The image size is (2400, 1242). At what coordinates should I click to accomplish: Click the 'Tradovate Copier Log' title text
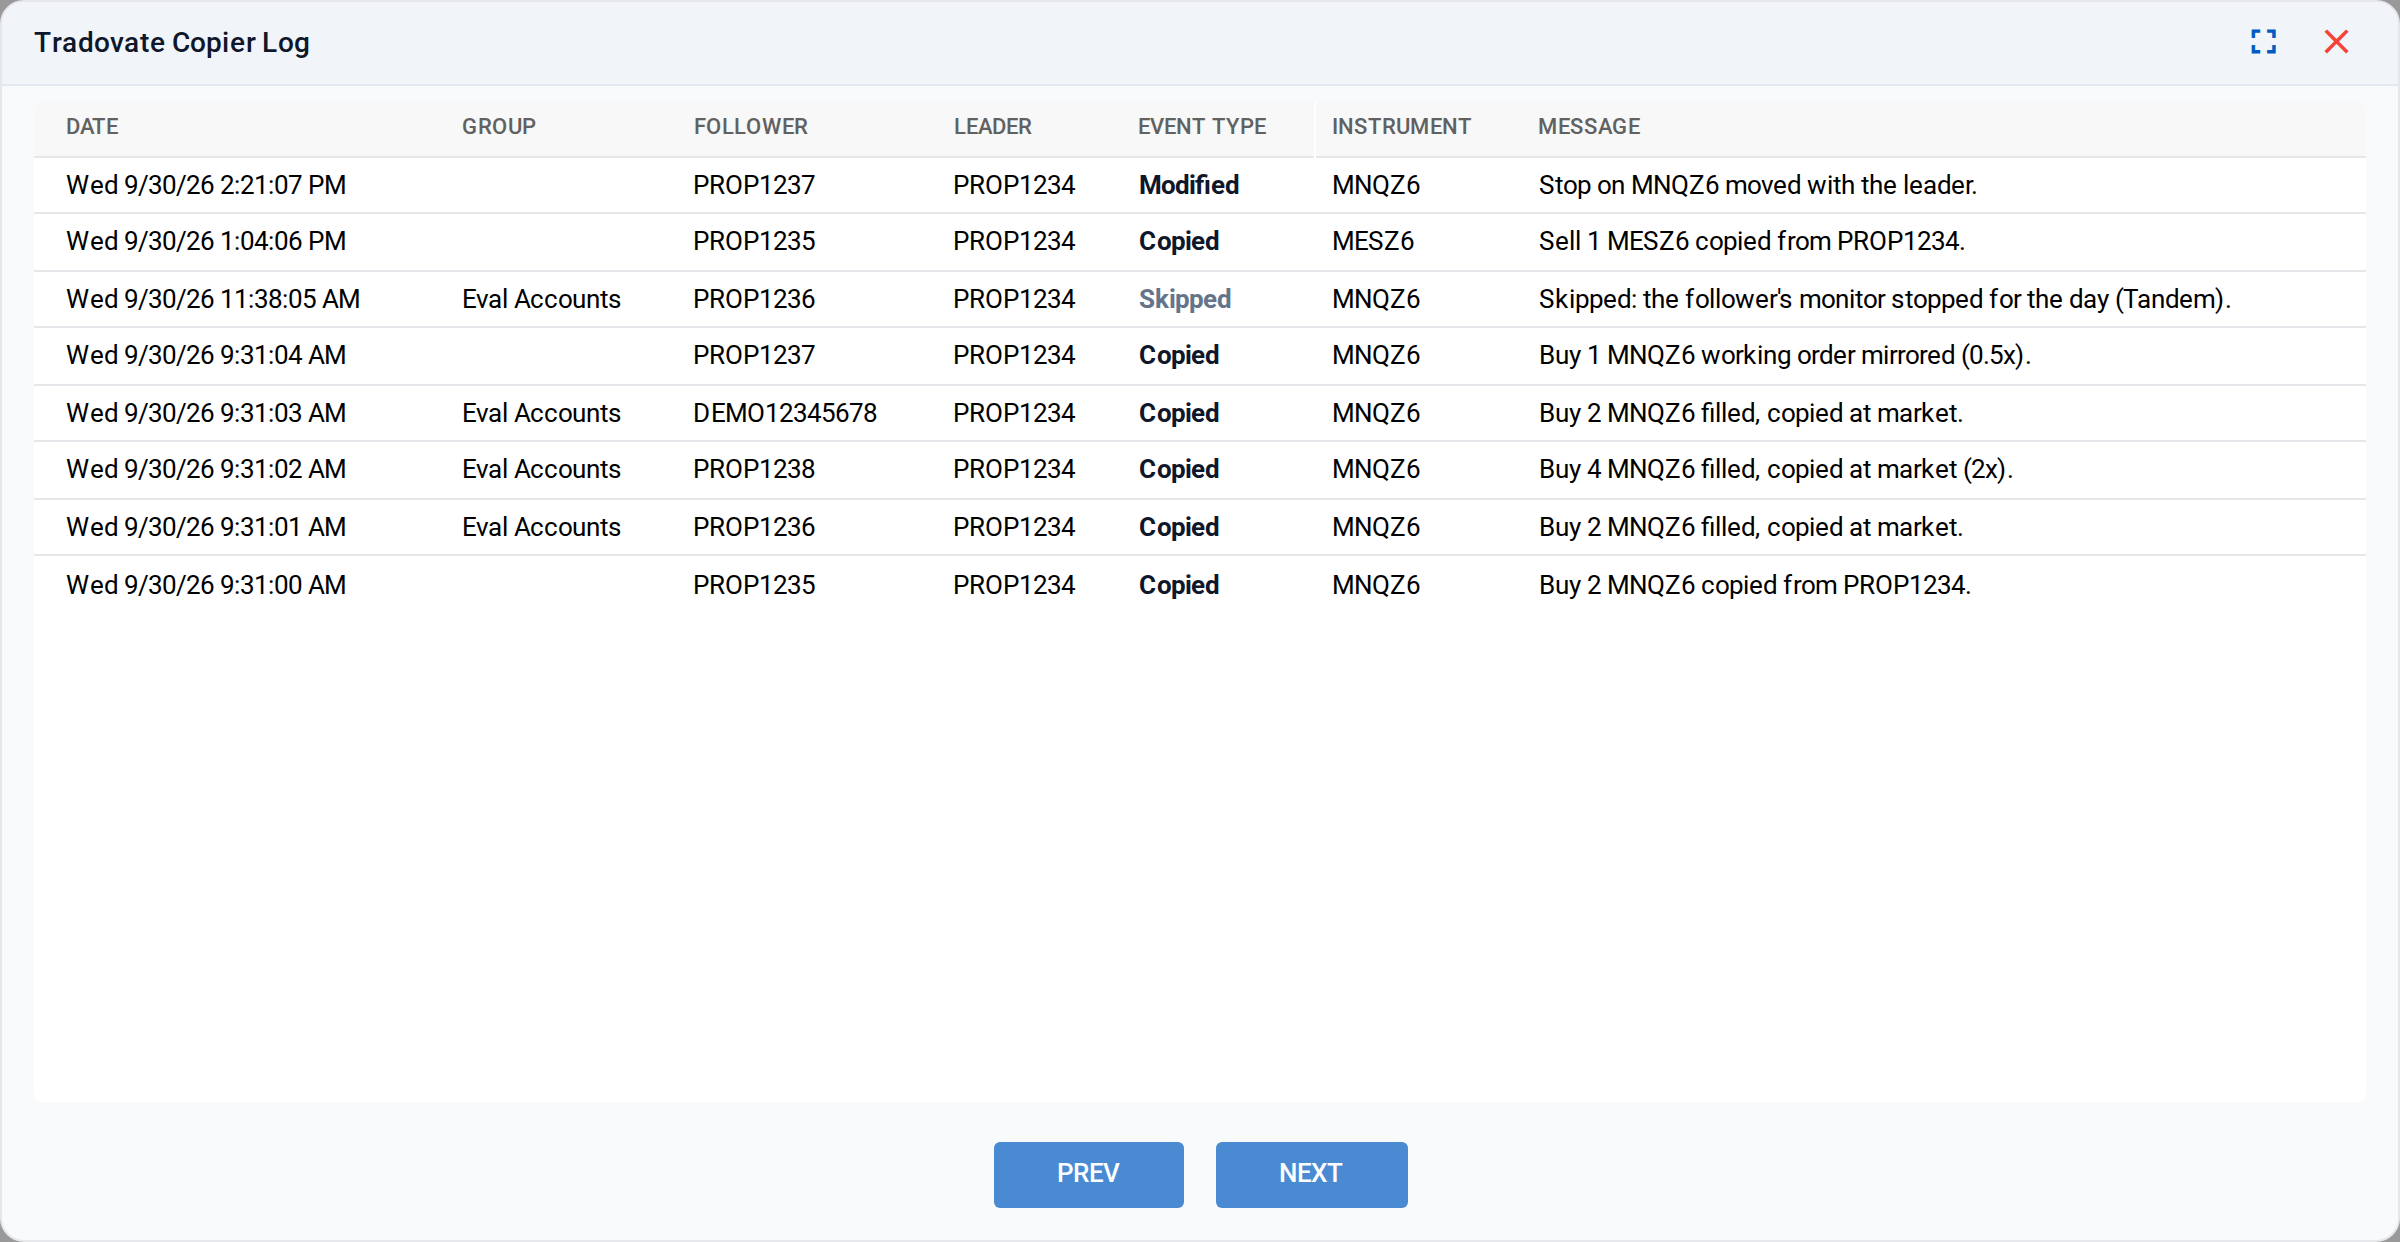(172, 42)
